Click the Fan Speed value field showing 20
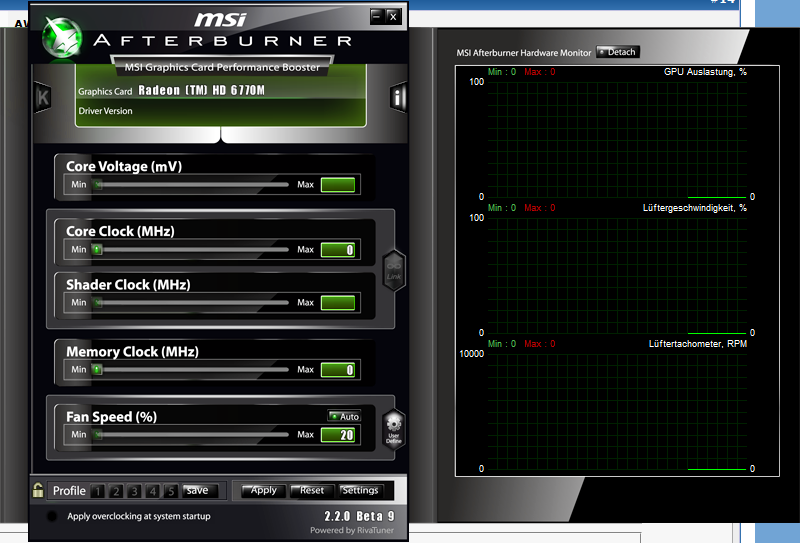800x543 pixels. pos(338,435)
